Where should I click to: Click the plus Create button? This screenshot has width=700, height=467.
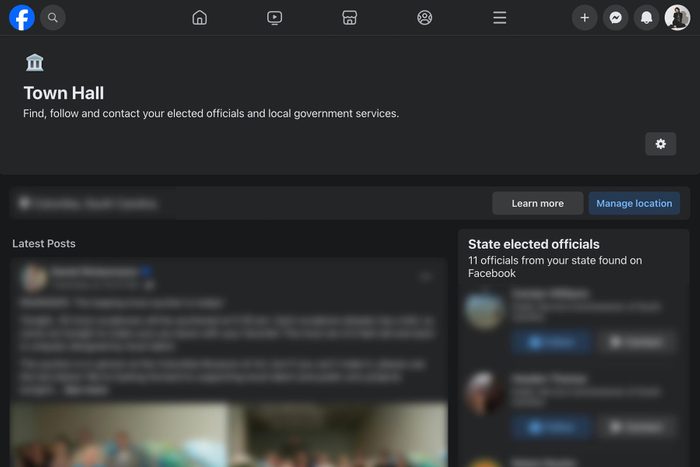[584, 18]
